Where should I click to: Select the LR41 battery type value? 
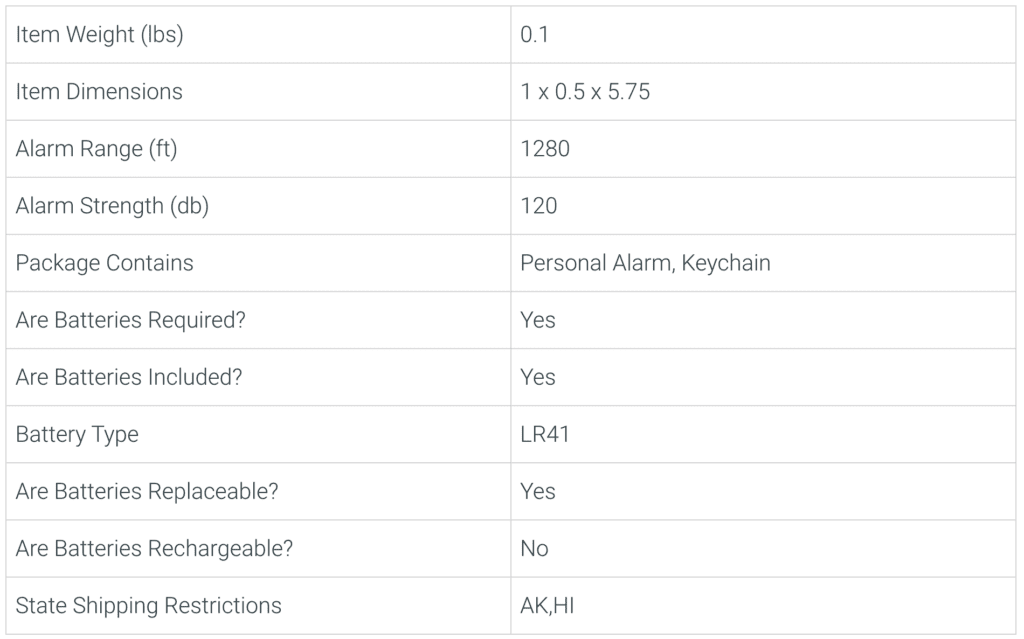[545, 434]
